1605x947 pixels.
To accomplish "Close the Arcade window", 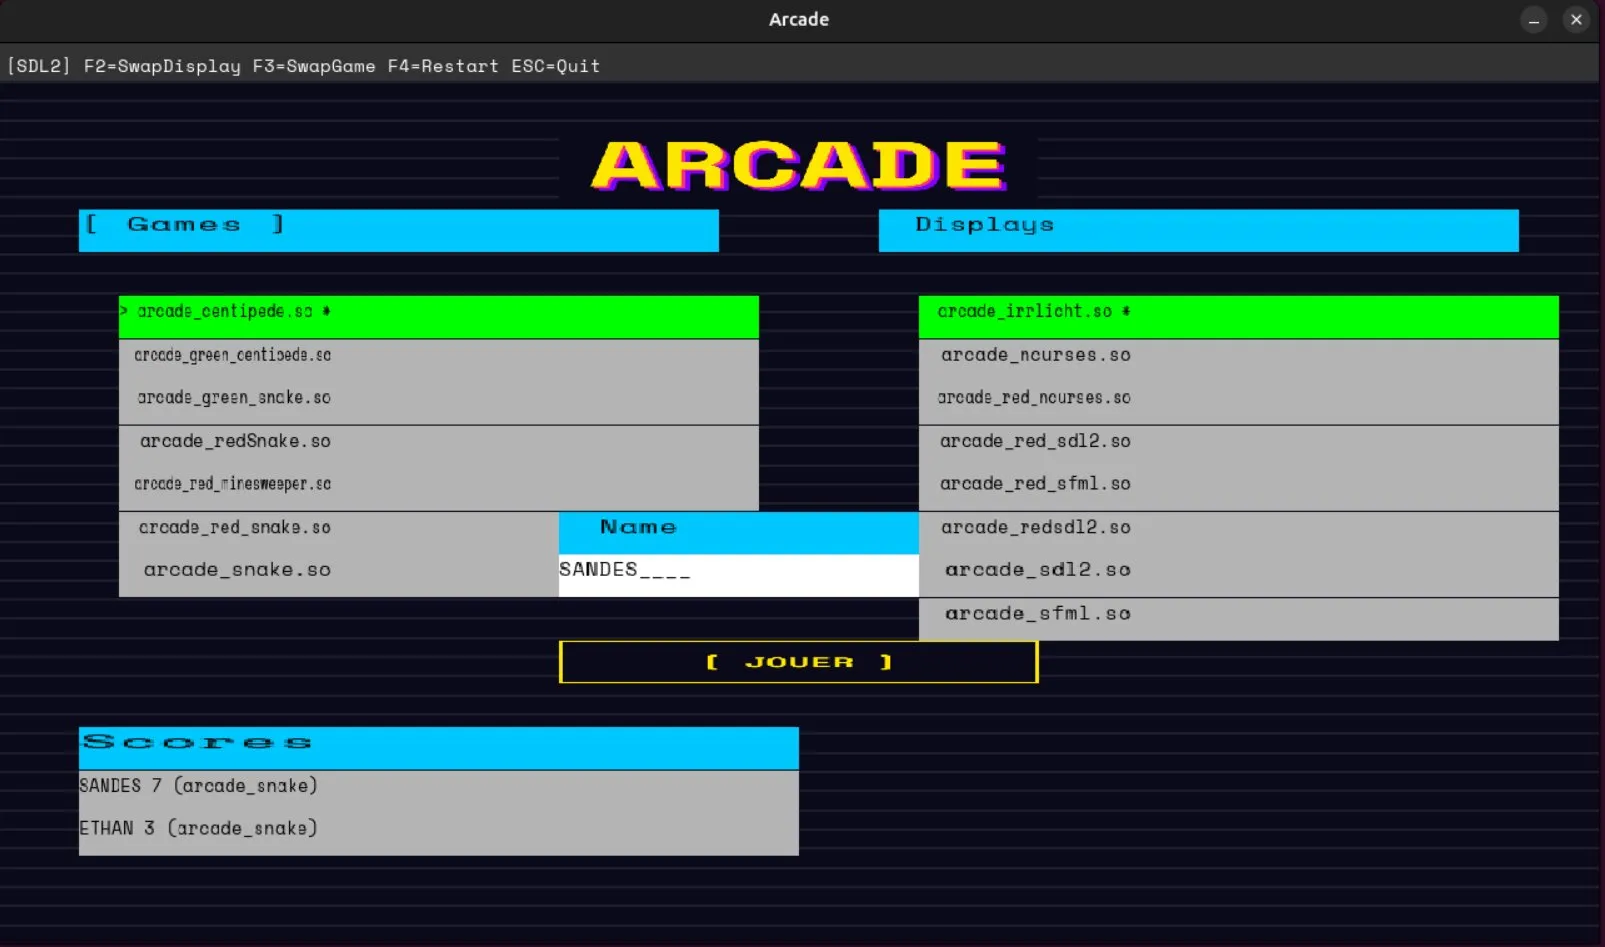I will coord(1576,19).
